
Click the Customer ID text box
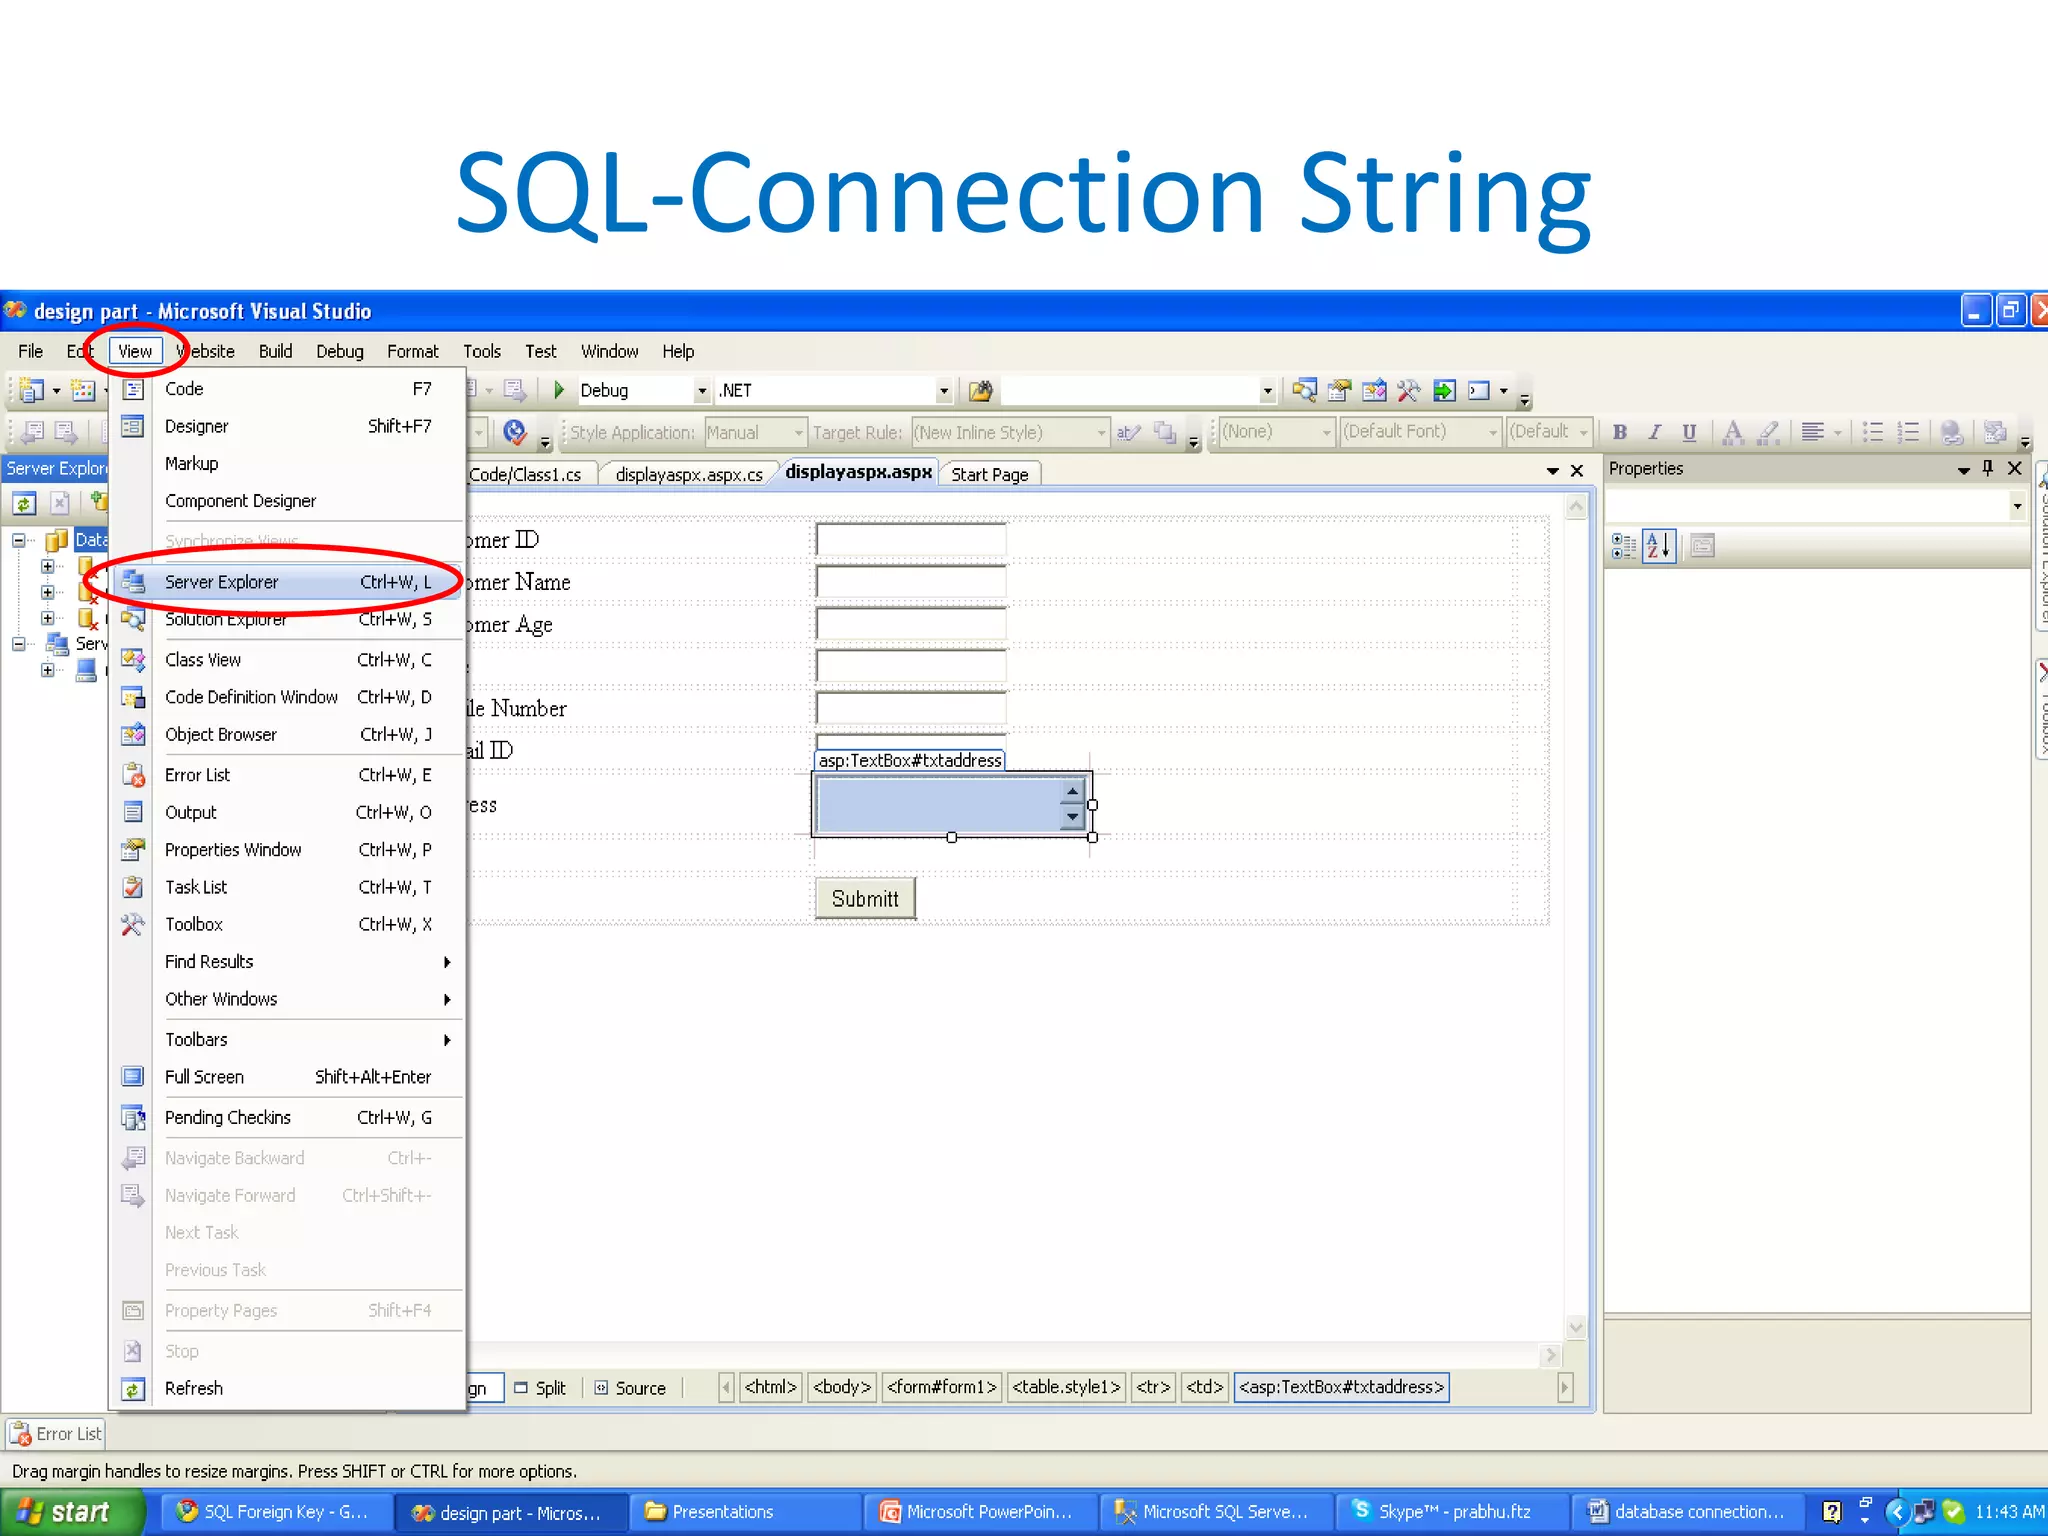point(911,539)
